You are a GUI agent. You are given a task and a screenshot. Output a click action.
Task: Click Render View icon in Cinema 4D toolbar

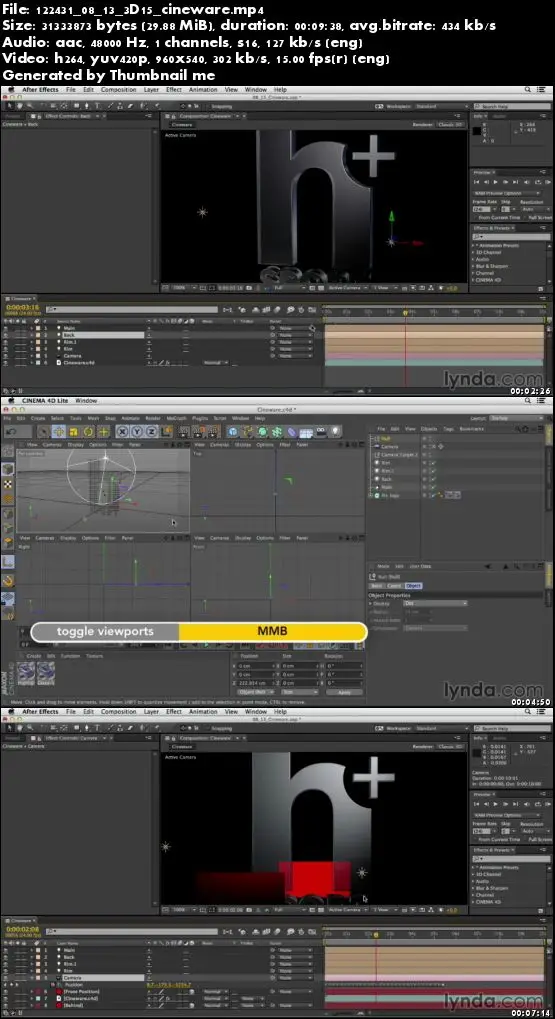(183, 432)
